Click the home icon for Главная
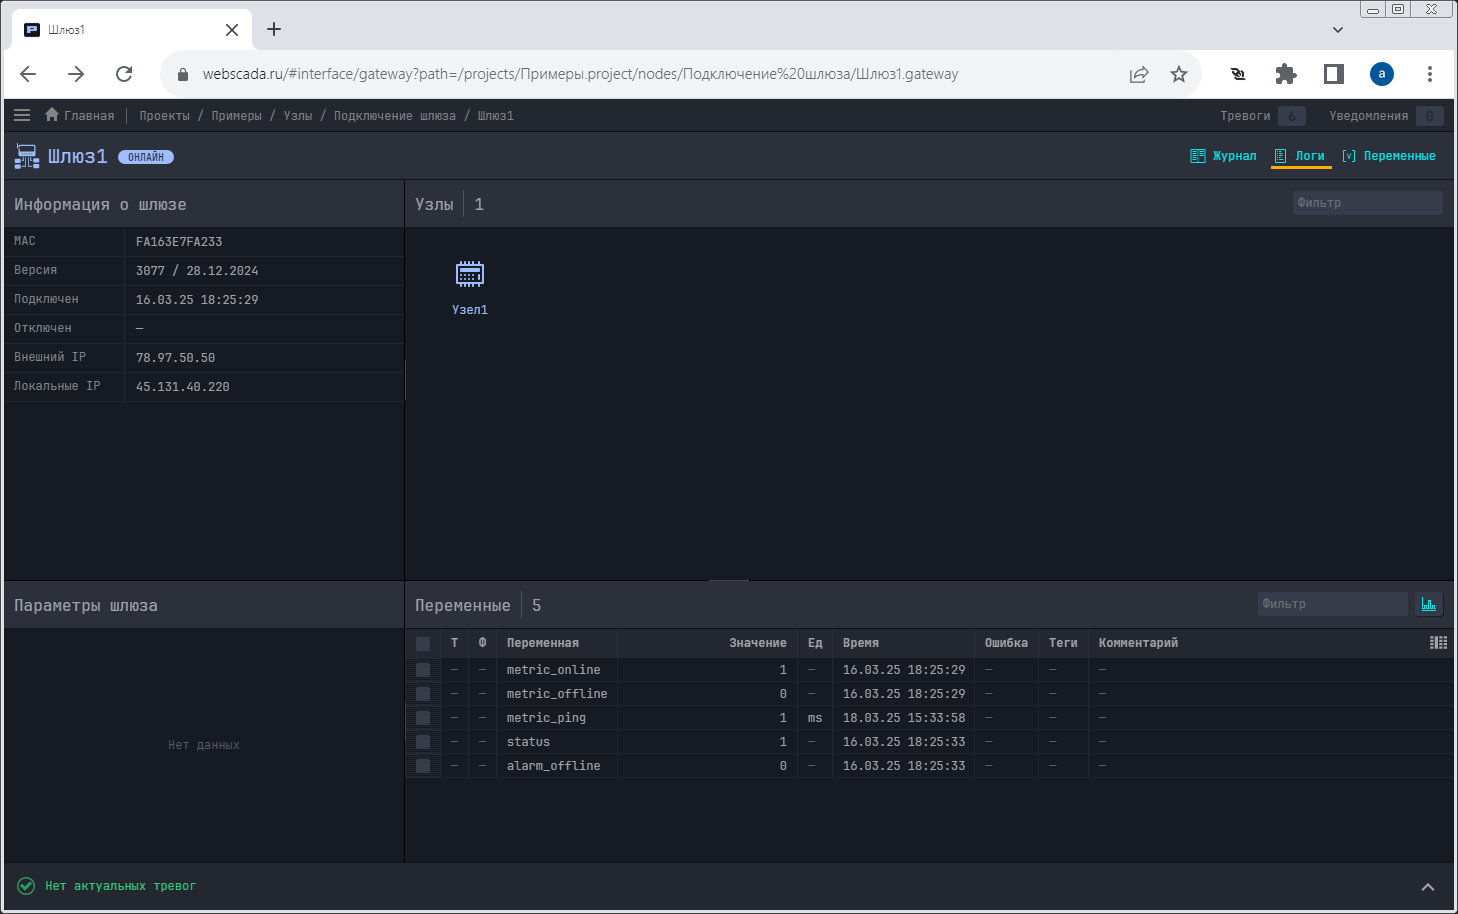Image resolution: width=1458 pixels, height=914 pixels. [x=52, y=115]
